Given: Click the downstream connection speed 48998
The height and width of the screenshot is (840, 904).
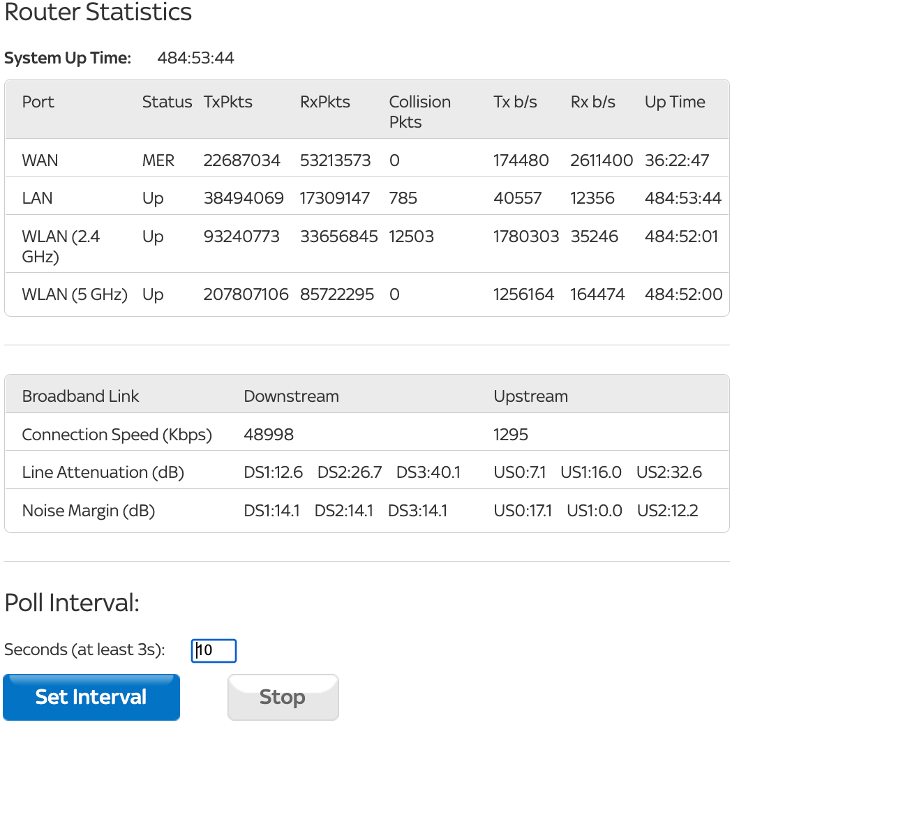Looking at the screenshot, I should pos(268,434).
